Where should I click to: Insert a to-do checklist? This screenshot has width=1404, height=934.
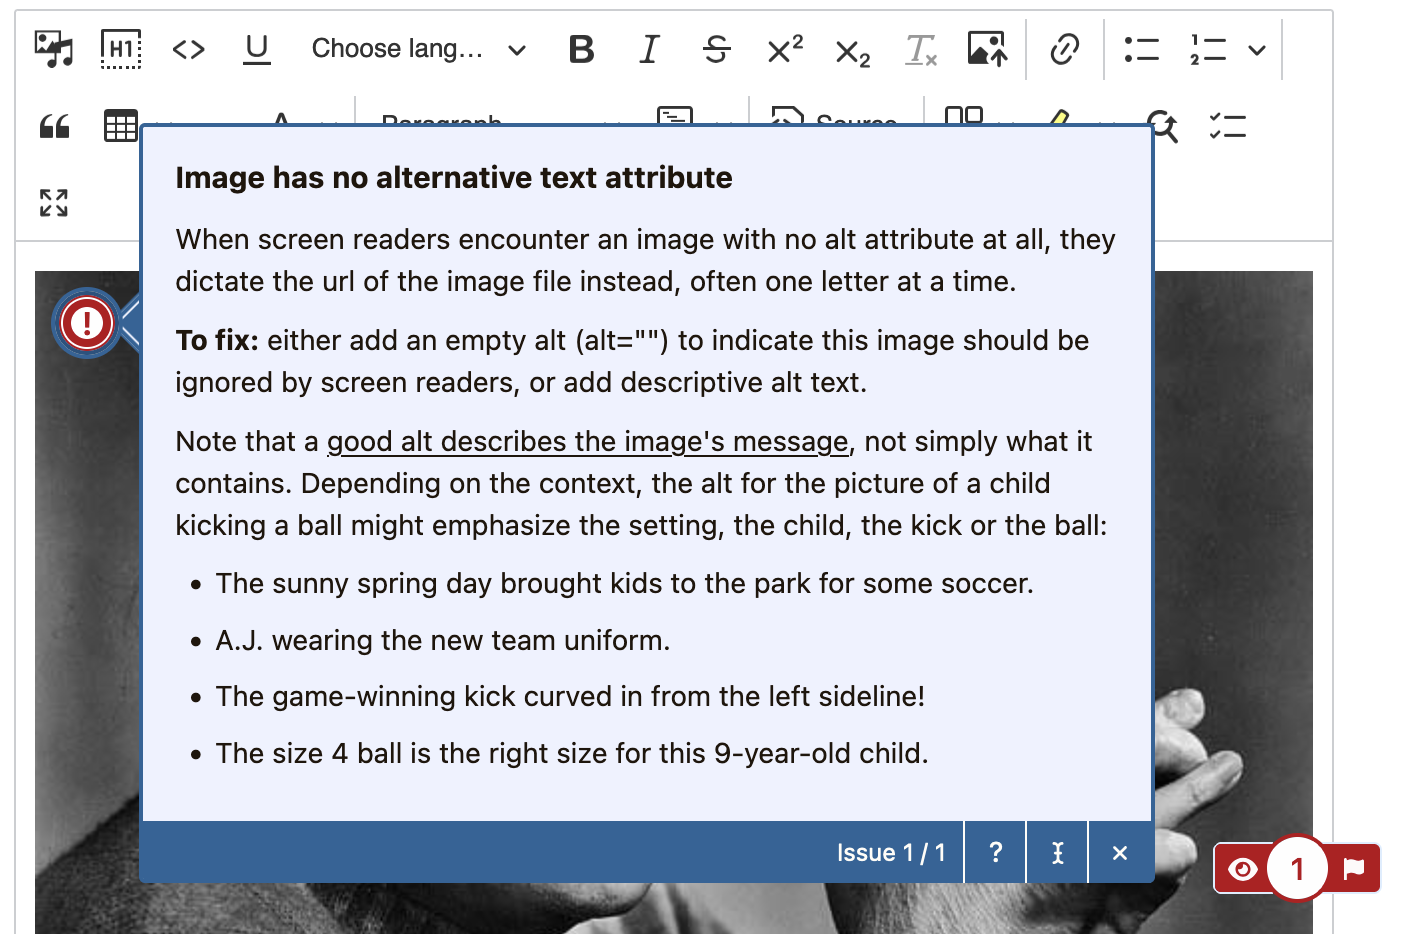(x=1227, y=126)
